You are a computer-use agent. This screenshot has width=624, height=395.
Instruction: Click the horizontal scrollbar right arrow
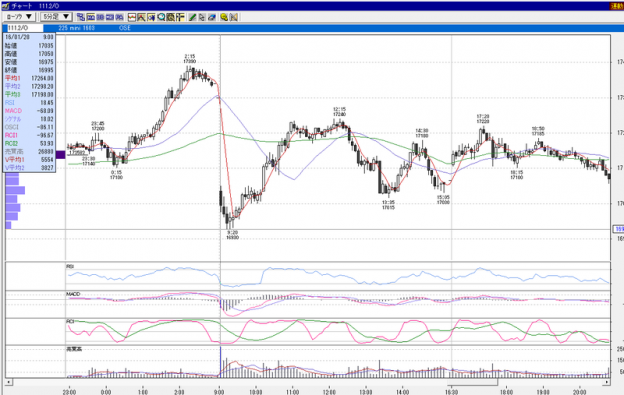tap(606, 382)
